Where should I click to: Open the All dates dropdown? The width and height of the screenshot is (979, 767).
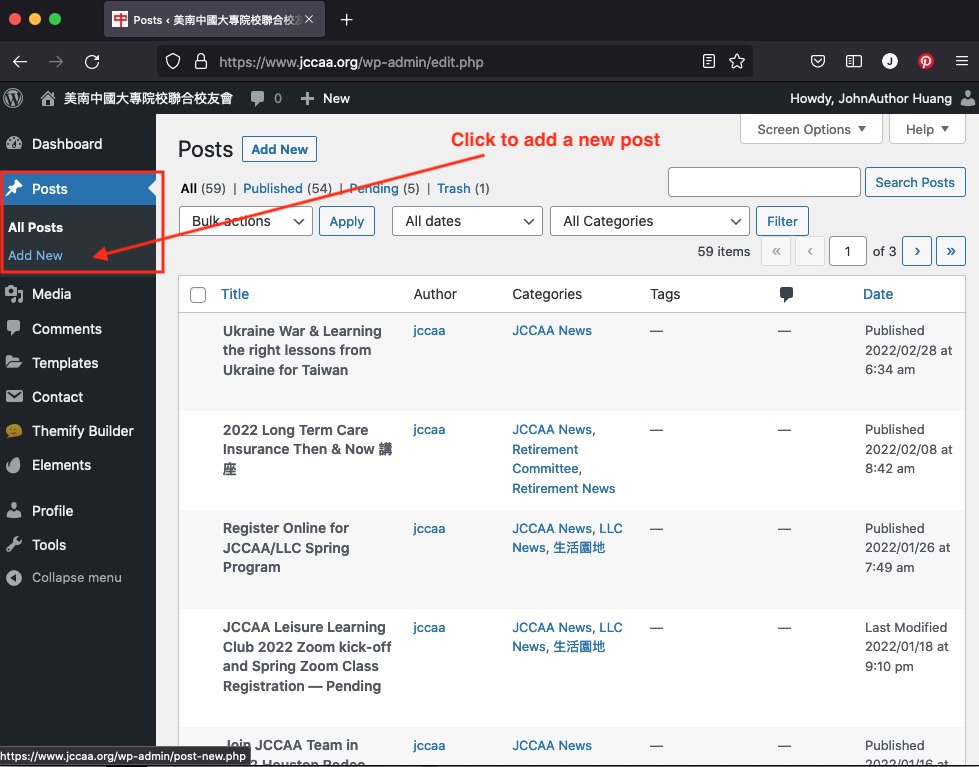click(467, 221)
